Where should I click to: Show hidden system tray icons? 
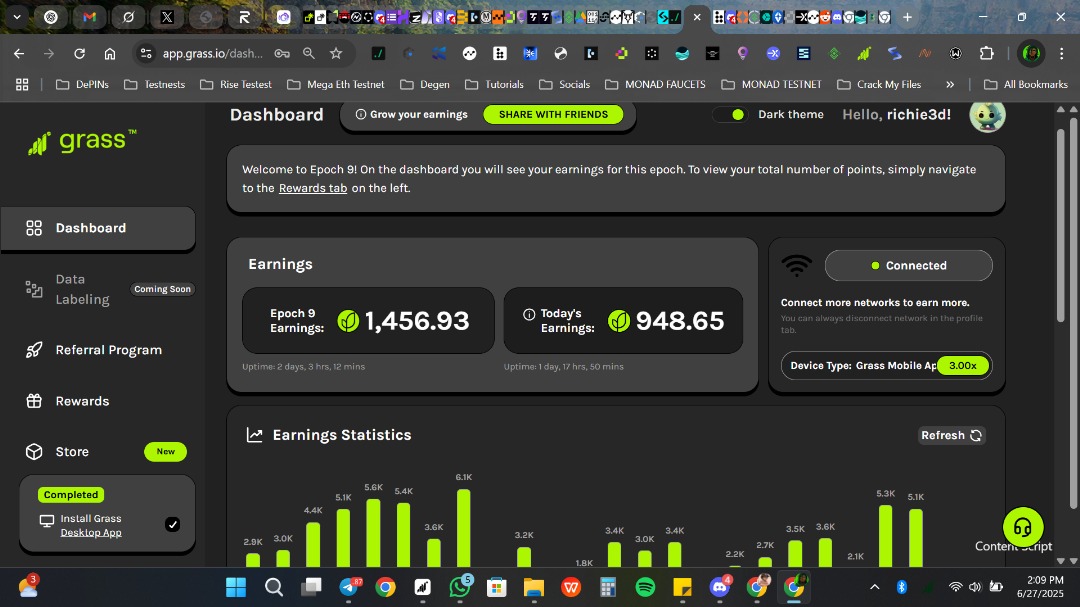(x=874, y=587)
